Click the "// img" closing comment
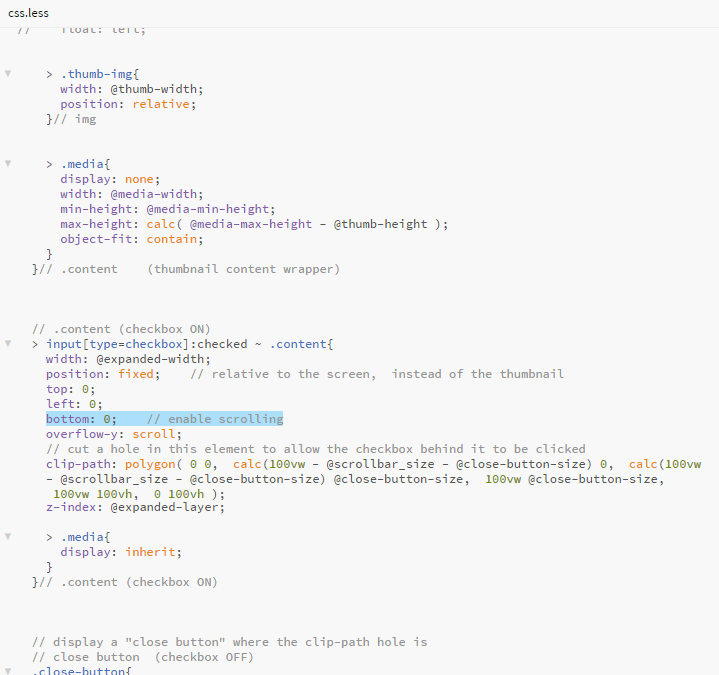 coord(78,119)
